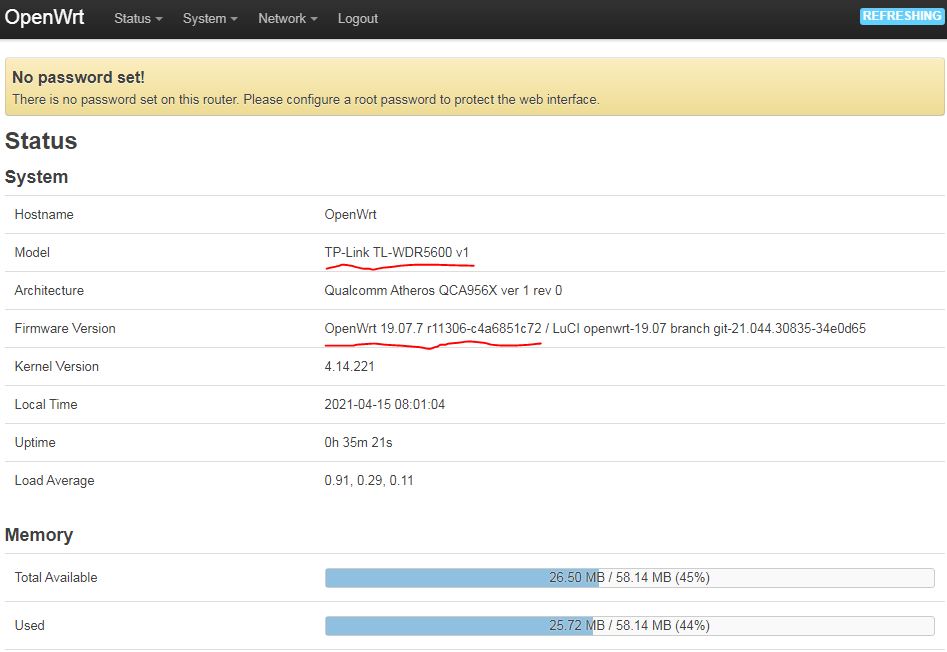Click the Qualcomm Atheros architecture value
This screenshot has height=652, width=947.
tap(443, 290)
